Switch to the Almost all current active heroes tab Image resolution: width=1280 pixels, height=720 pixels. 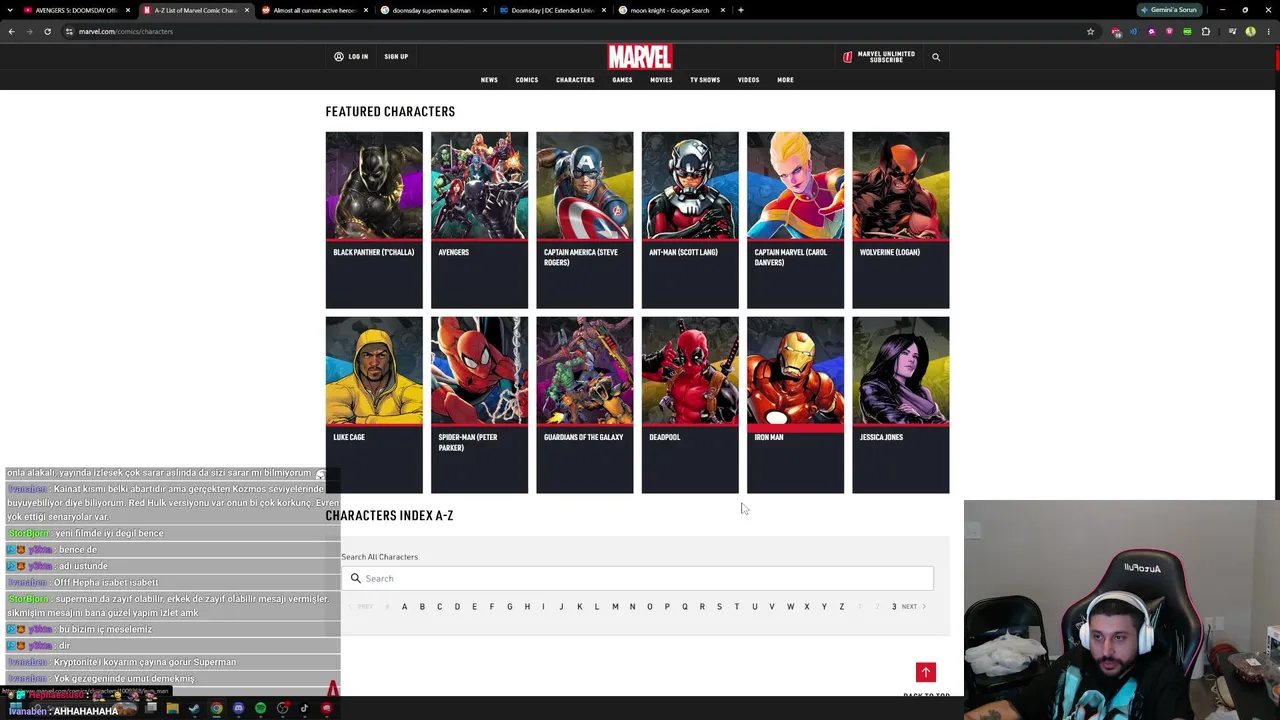313,10
